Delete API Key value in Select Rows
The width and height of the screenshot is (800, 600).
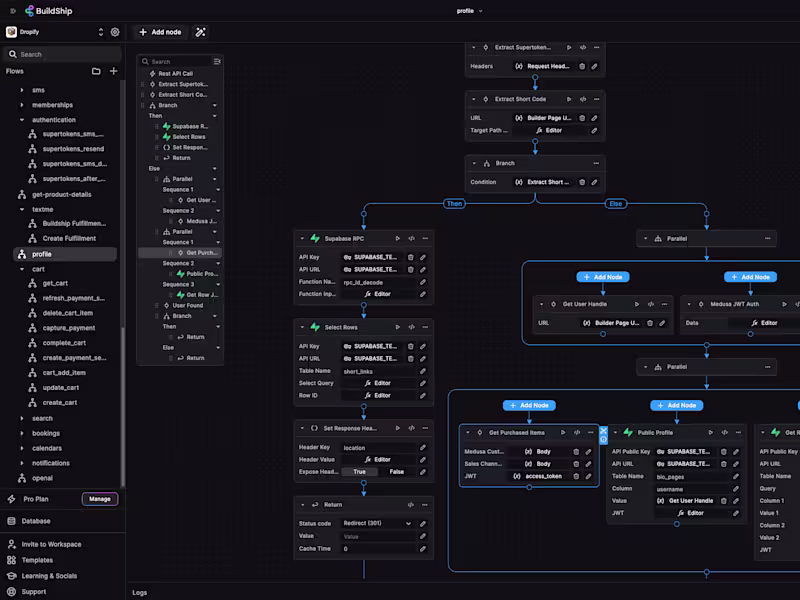pos(411,346)
